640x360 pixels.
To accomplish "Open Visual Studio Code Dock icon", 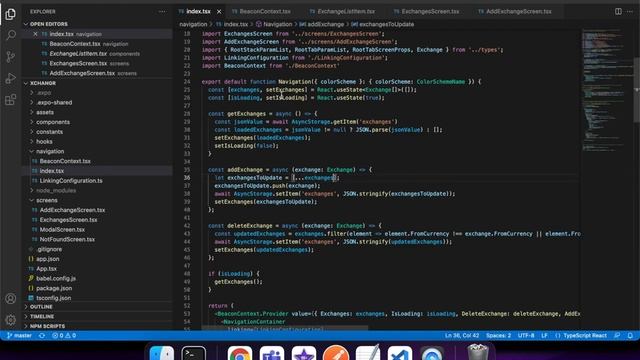I will (400, 353).
